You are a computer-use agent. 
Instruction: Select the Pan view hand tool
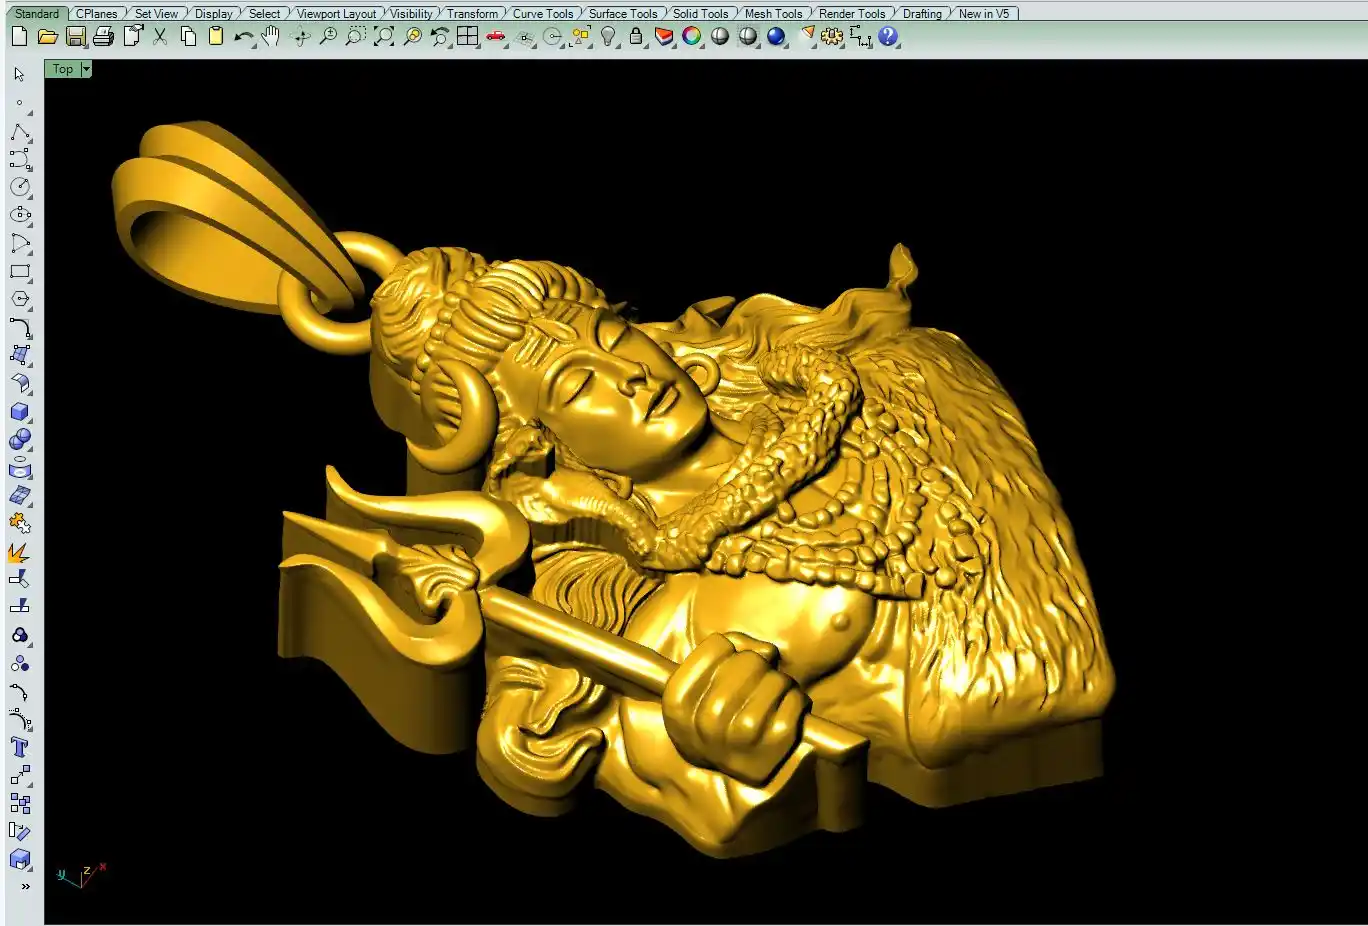271,37
